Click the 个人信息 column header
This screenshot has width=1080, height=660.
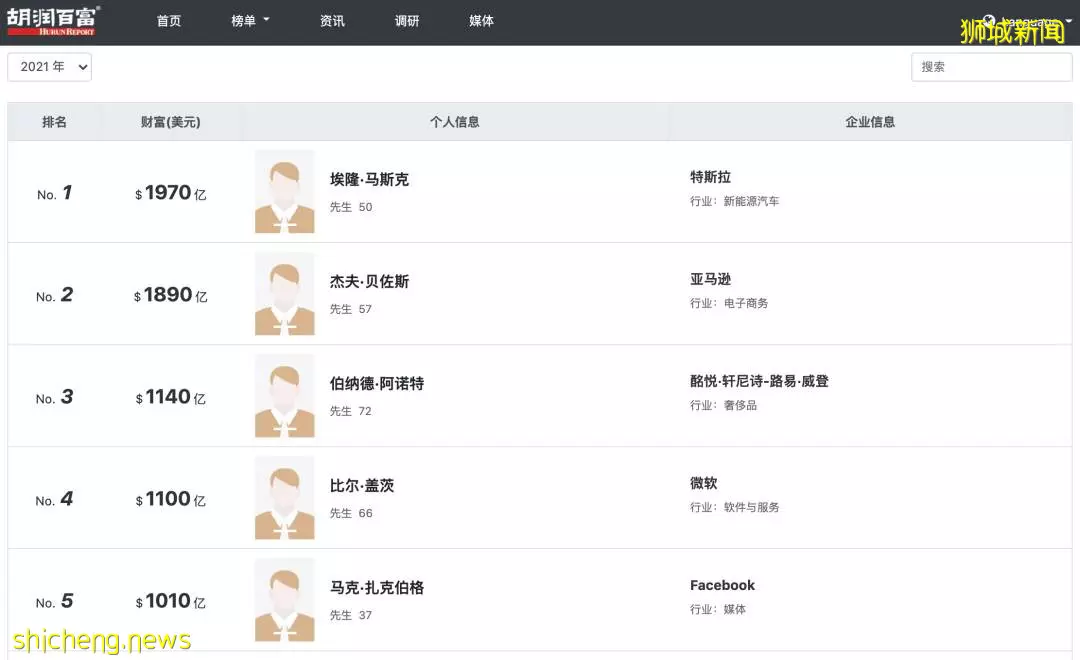coord(455,122)
